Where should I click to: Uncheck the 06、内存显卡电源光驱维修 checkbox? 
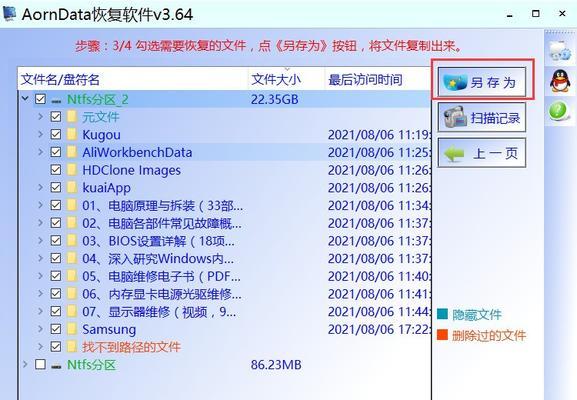click(x=56, y=293)
